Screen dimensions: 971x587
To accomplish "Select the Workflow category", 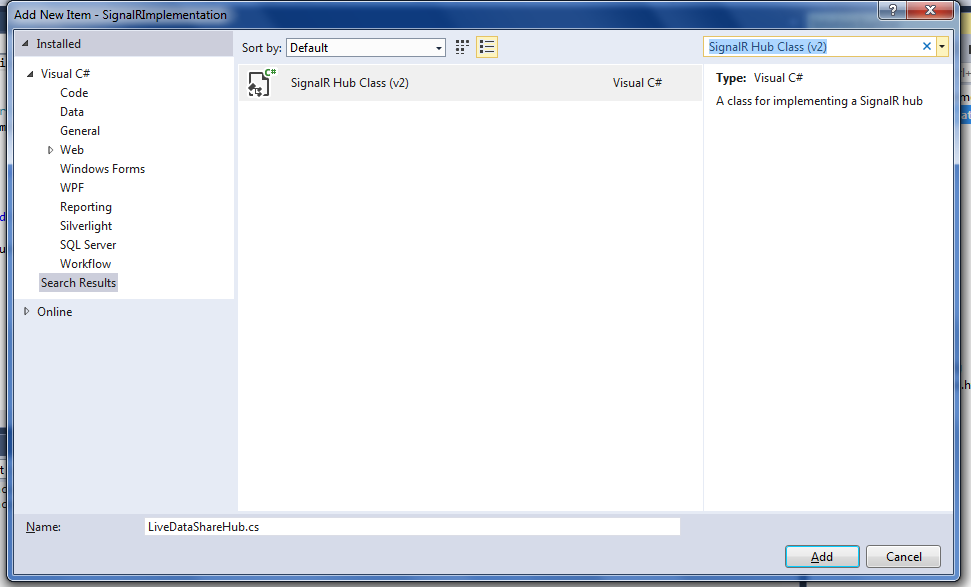I will (85, 264).
